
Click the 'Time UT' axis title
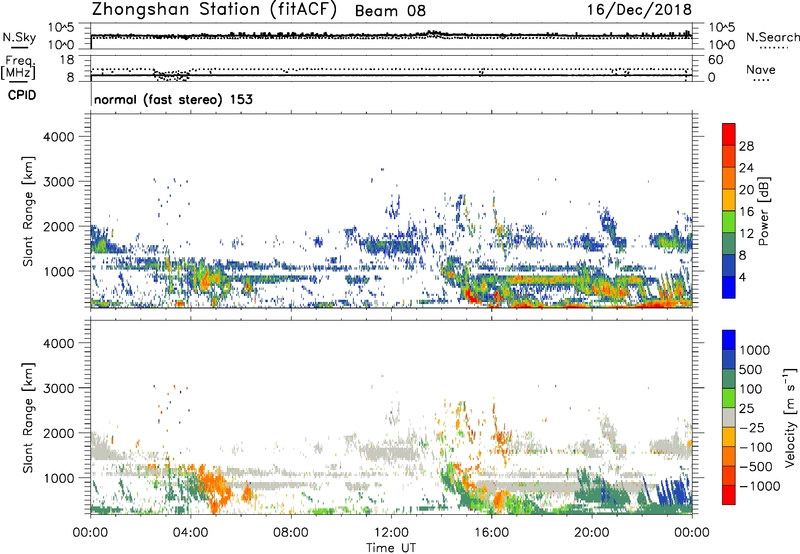pos(391,548)
